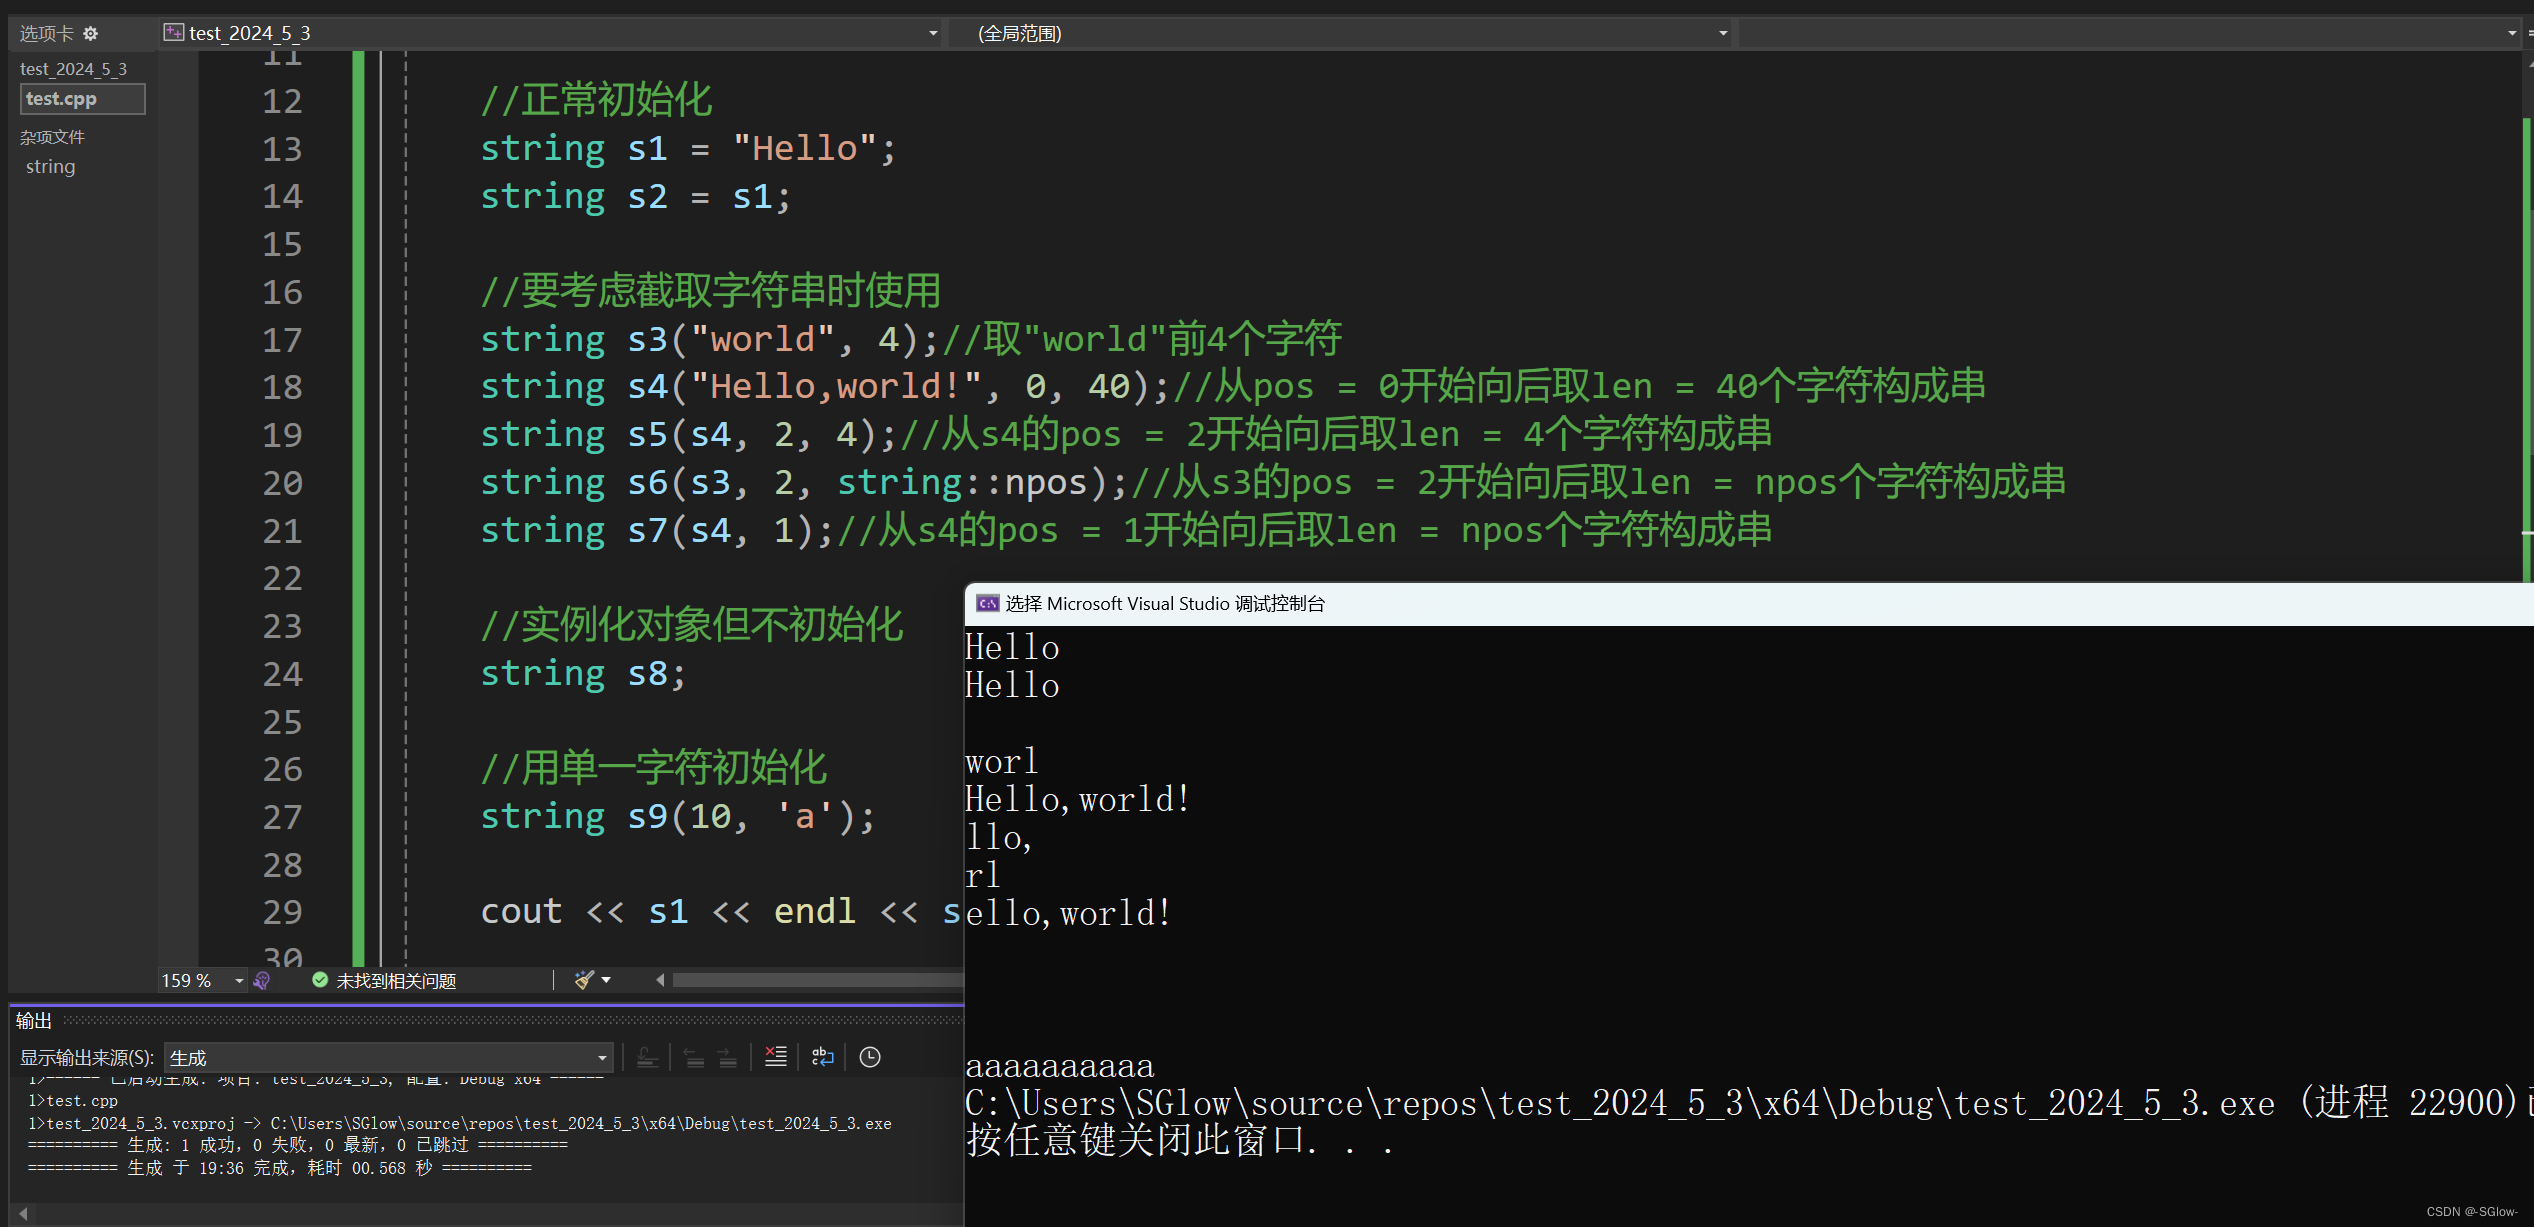Click the editor horizontal scrollbar left arrow

[x=660, y=980]
